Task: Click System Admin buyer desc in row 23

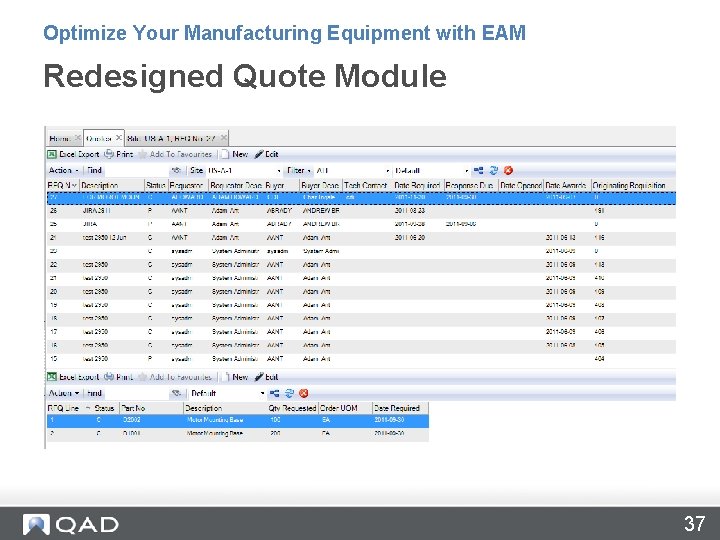Action: point(321,251)
